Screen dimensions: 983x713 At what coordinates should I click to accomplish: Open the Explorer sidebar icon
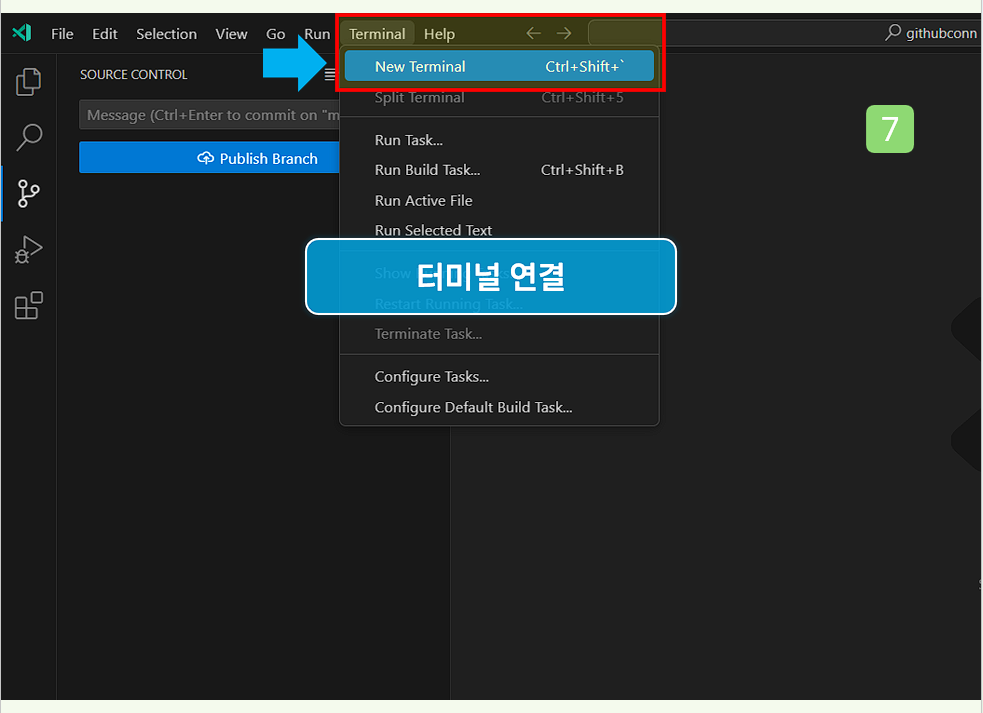(28, 81)
